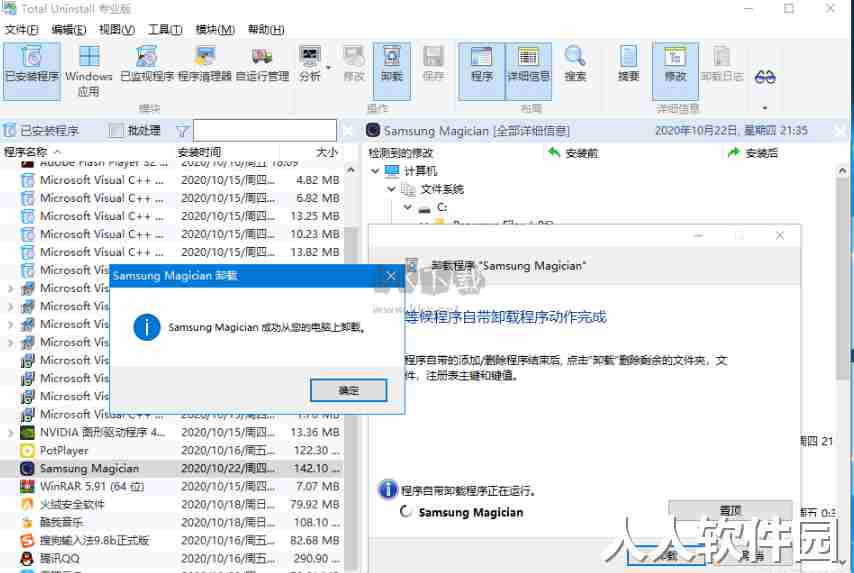Open the 文件(F) menu
The image size is (854, 573).
click(x=21, y=29)
